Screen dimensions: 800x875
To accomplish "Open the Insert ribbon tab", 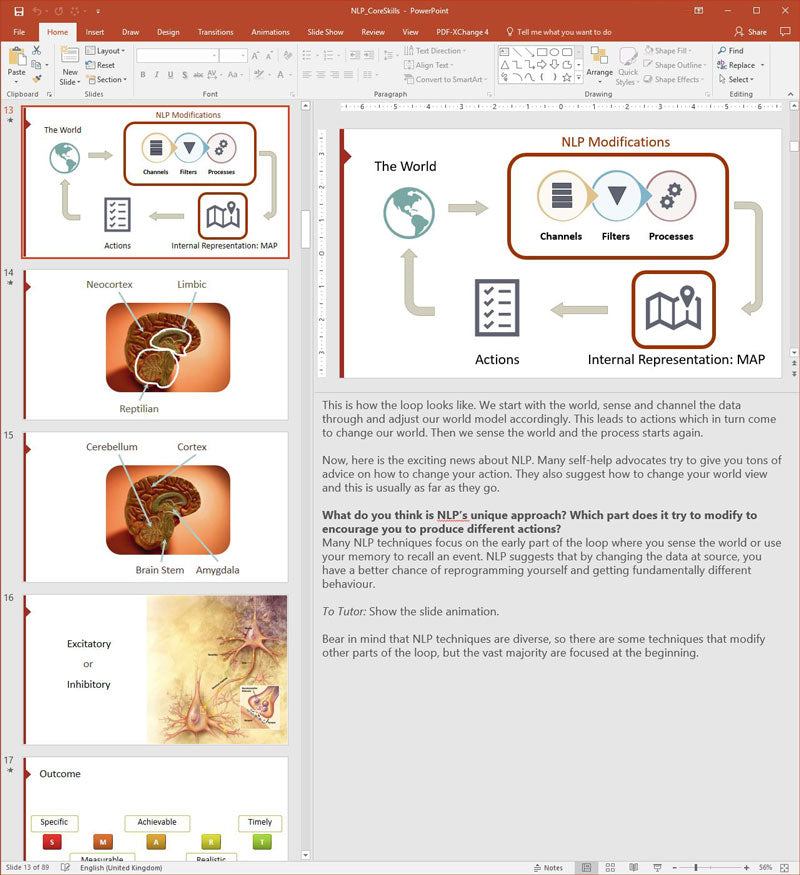I will click(x=94, y=32).
